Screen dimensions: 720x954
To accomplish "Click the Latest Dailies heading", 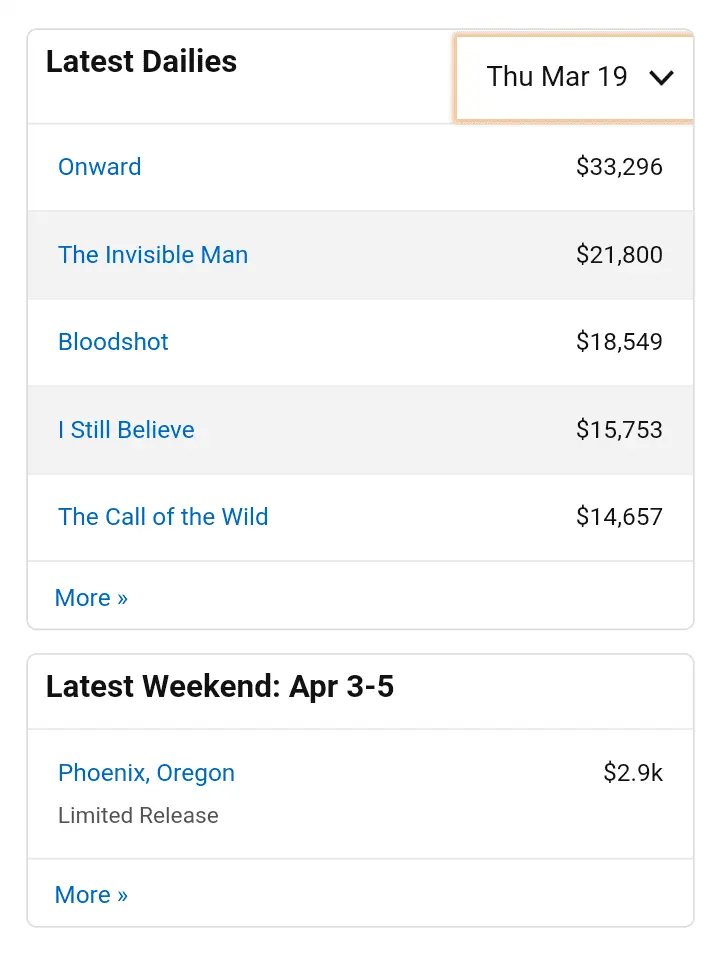I will pyautogui.click(x=141, y=62).
